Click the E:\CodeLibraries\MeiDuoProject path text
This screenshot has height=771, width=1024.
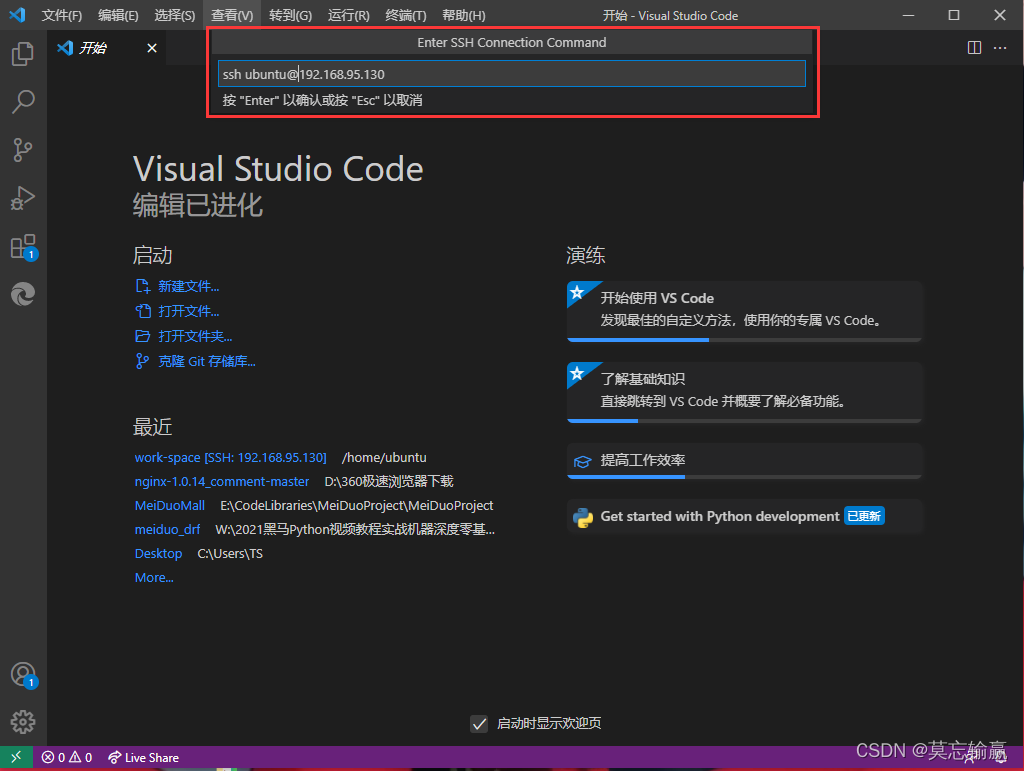click(357, 505)
